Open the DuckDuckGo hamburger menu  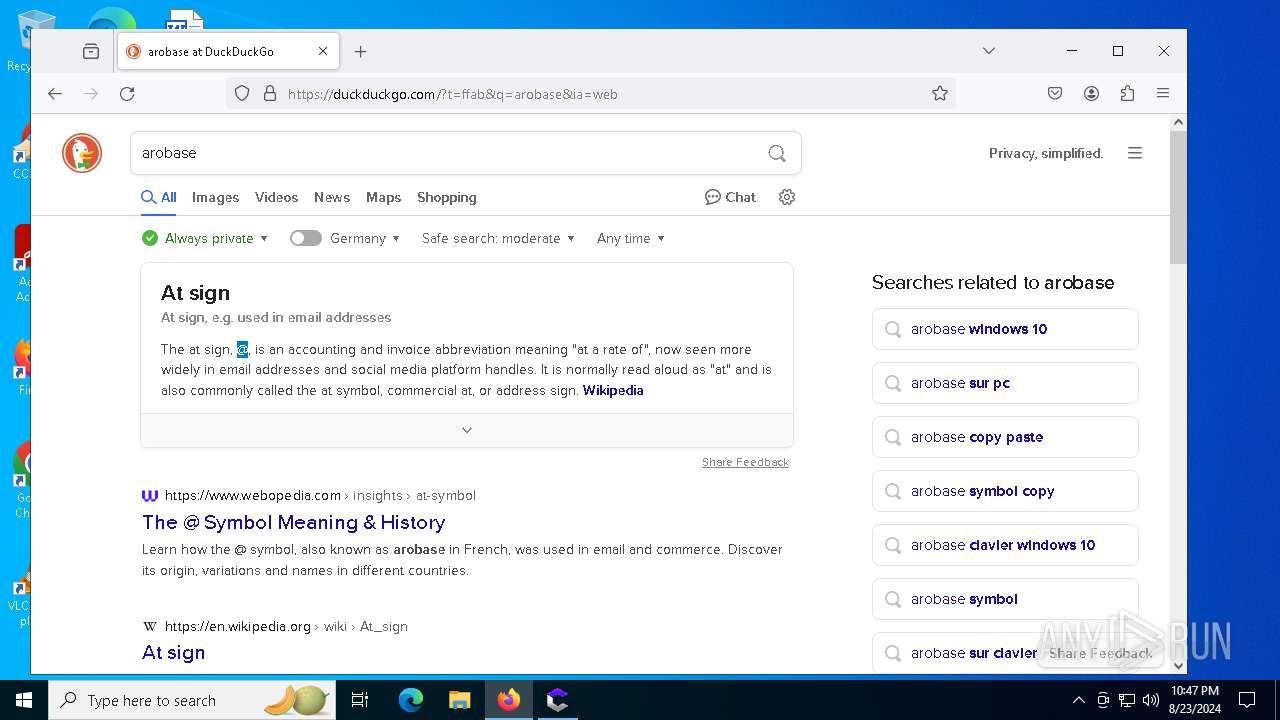pos(1135,153)
